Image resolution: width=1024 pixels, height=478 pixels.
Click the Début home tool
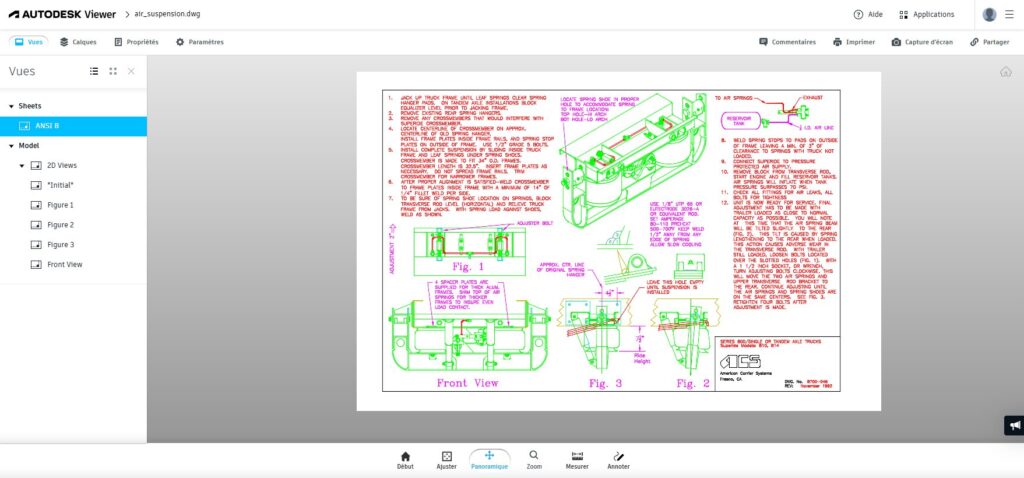coord(405,460)
